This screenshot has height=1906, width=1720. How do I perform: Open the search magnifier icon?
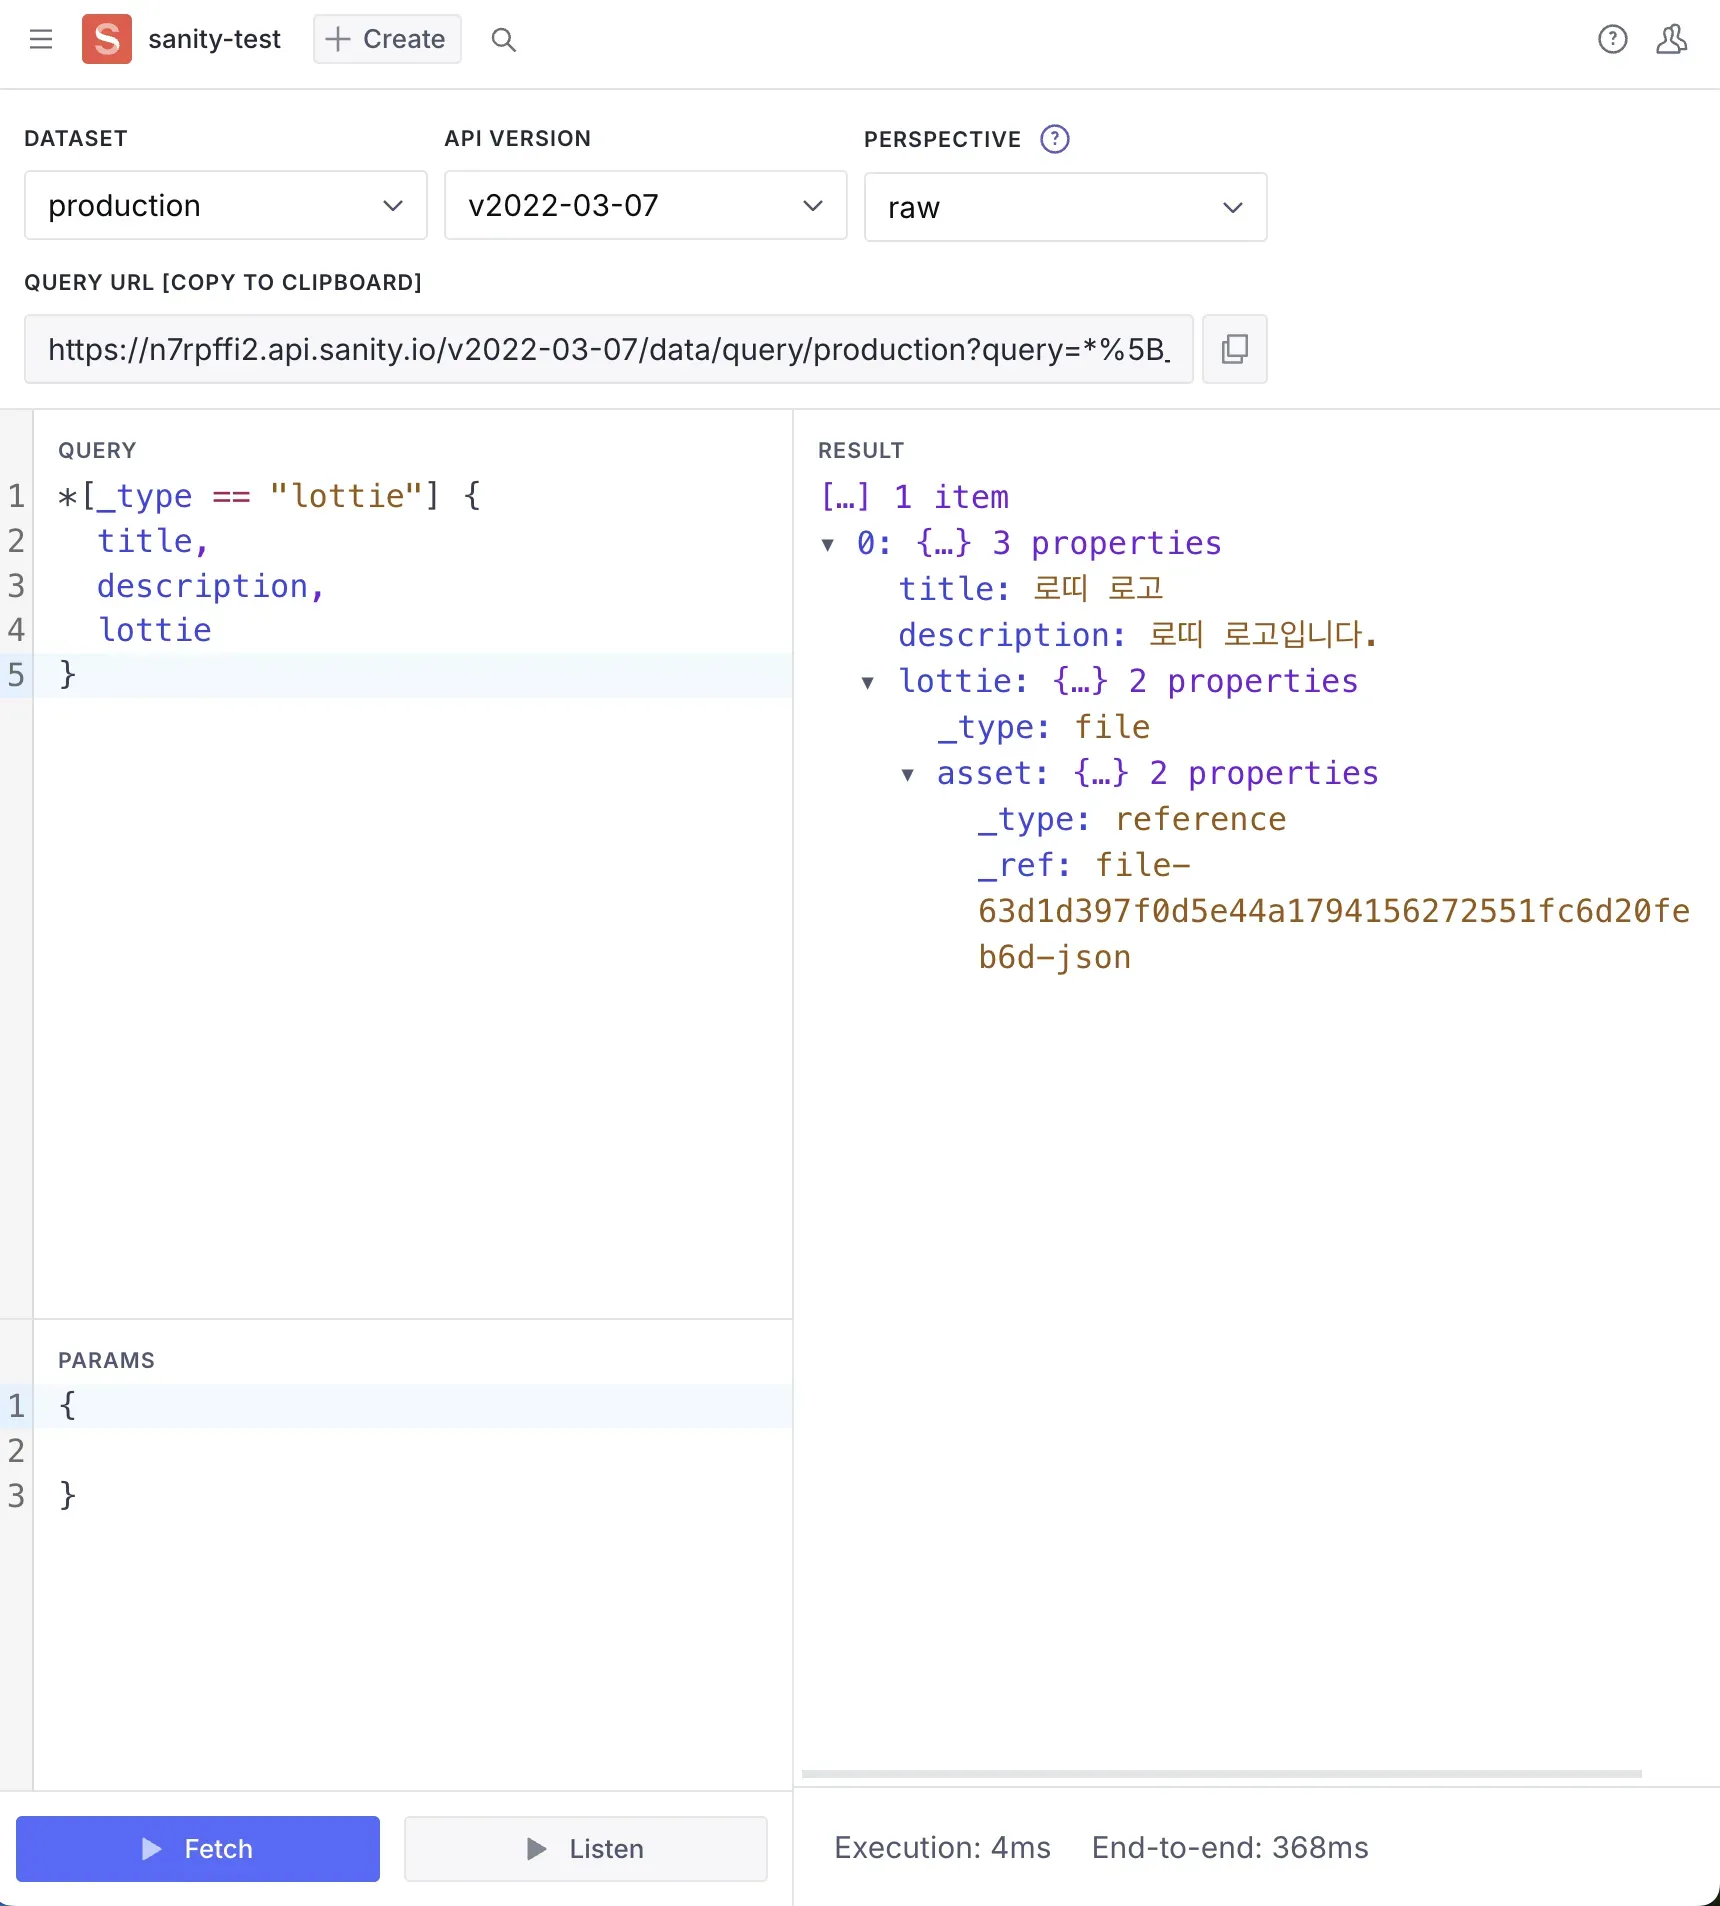[x=504, y=39]
